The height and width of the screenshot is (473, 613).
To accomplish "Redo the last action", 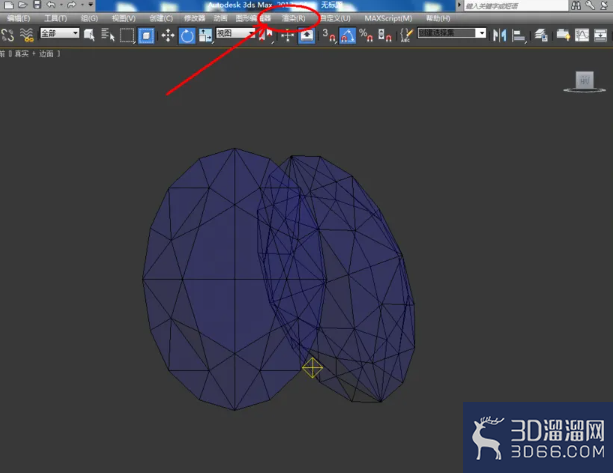I will click(x=71, y=5).
